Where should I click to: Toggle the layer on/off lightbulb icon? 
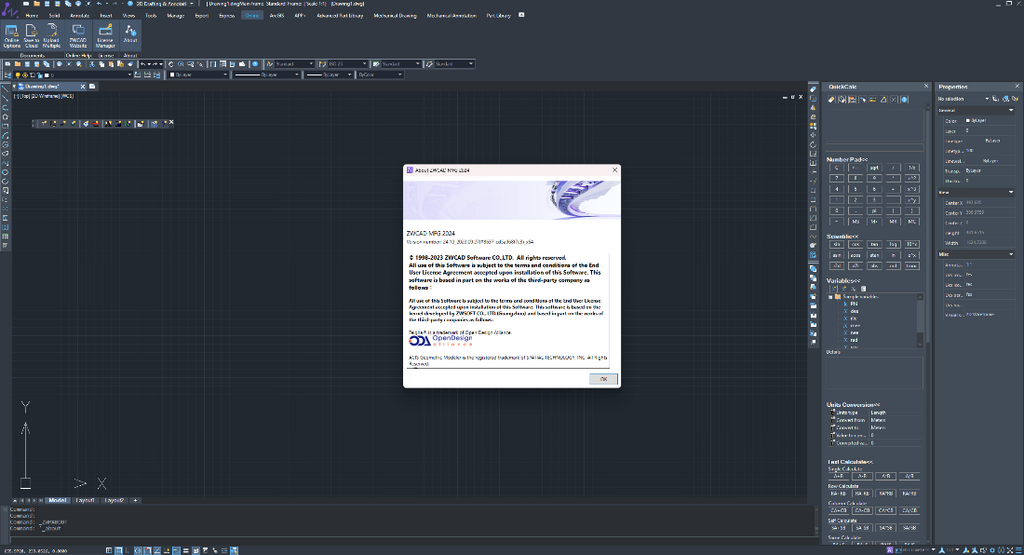point(18,75)
